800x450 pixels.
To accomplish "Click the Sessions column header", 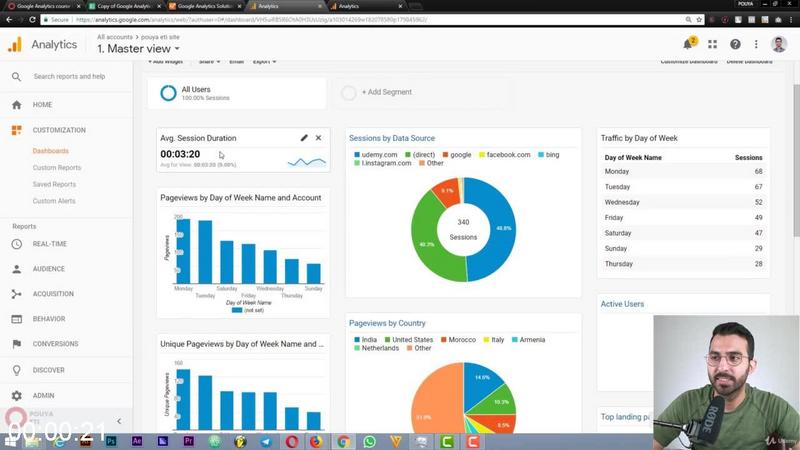I will click(x=748, y=158).
